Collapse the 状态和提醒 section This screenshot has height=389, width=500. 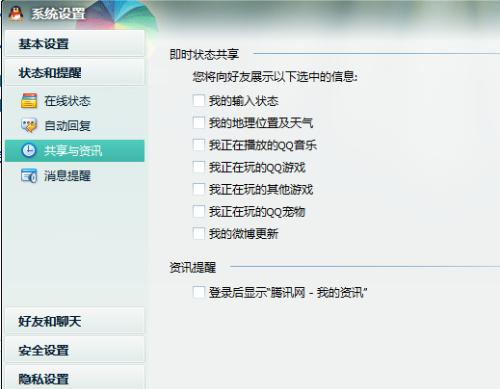point(75,72)
